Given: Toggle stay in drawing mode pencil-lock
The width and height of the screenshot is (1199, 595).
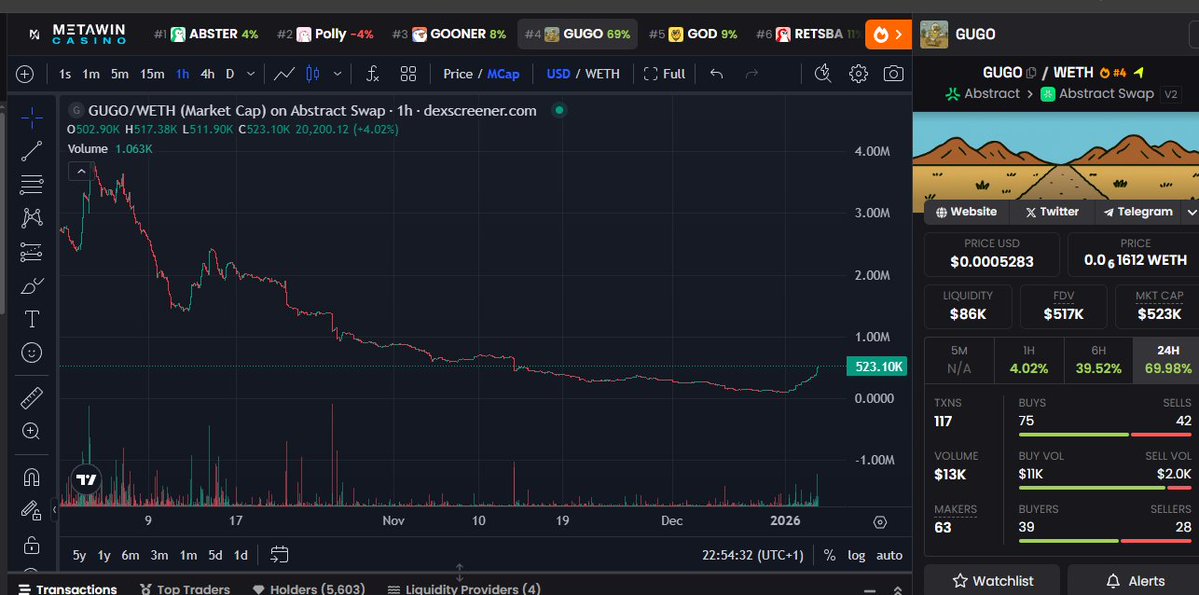Looking at the screenshot, I should point(31,510).
